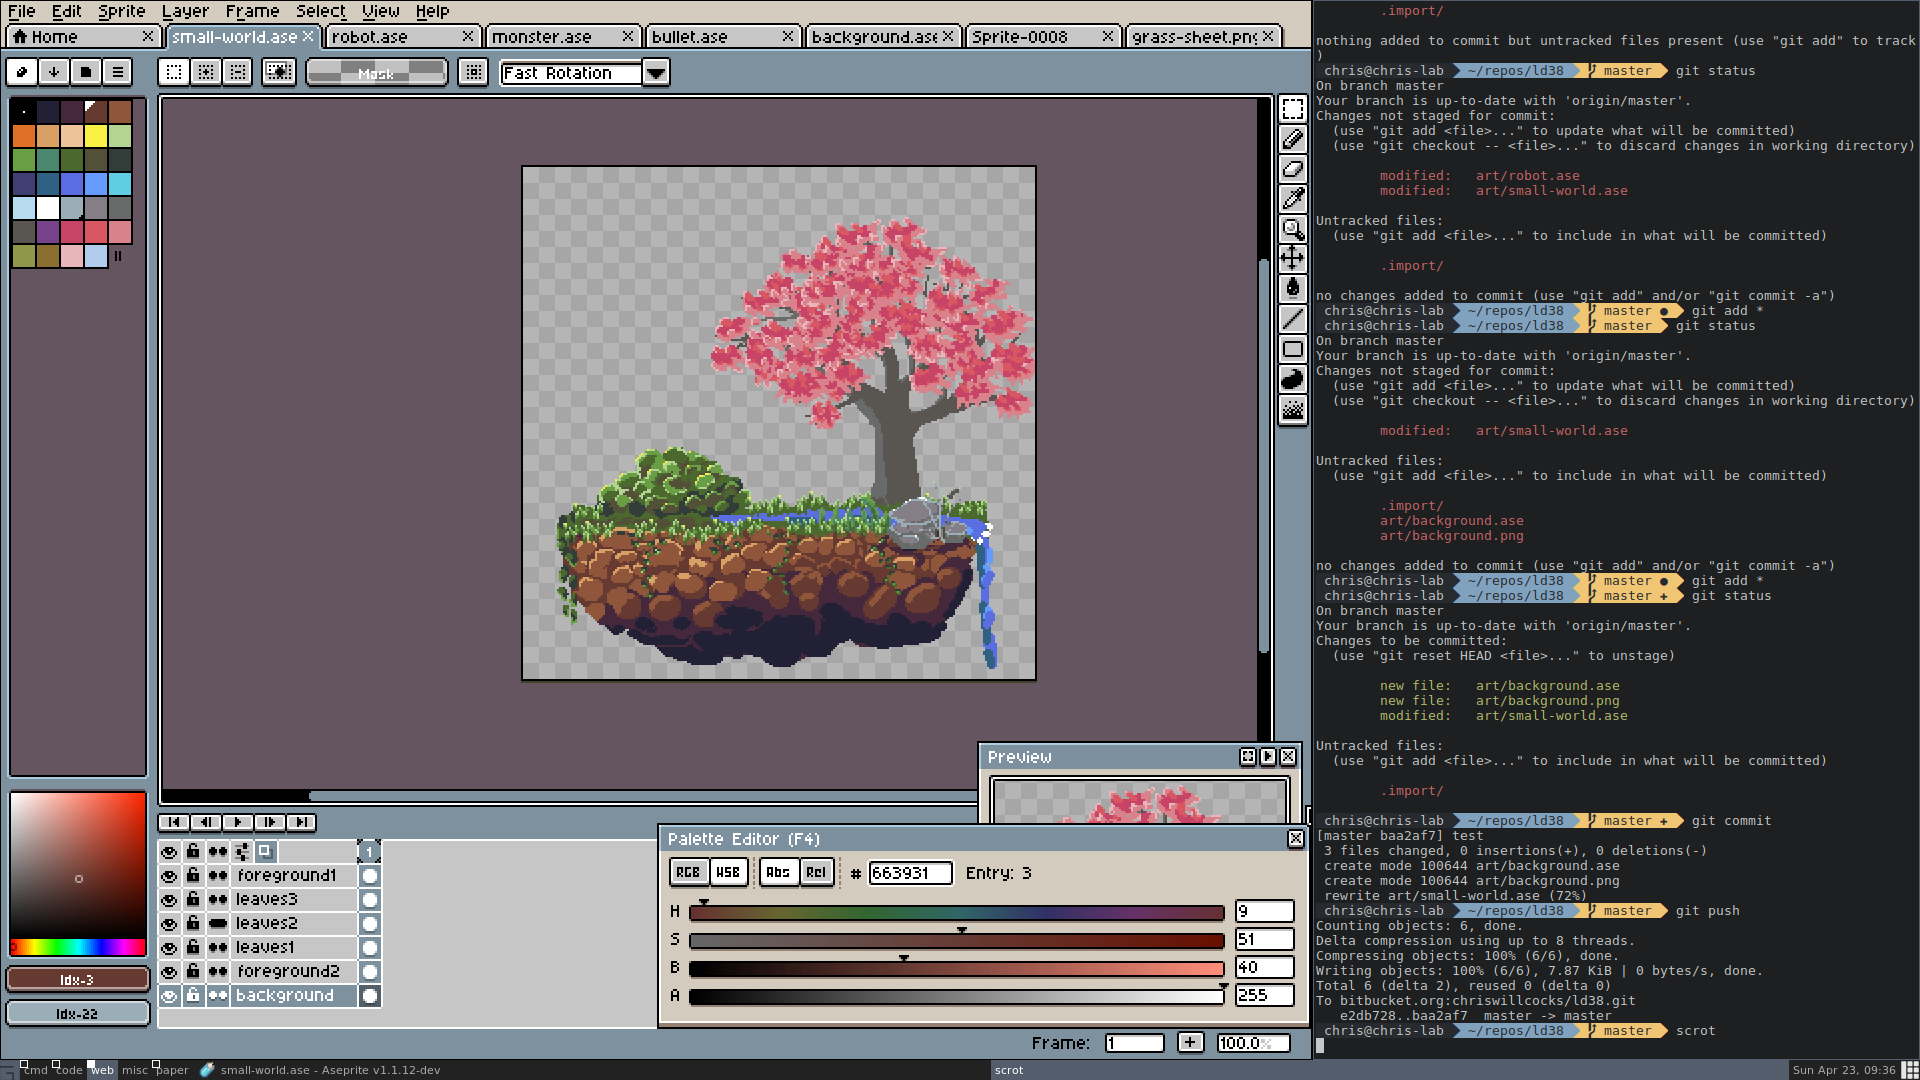This screenshot has width=1920, height=1080.
Task: Open timeline settings icon in header row
Action: coord(242,852)
